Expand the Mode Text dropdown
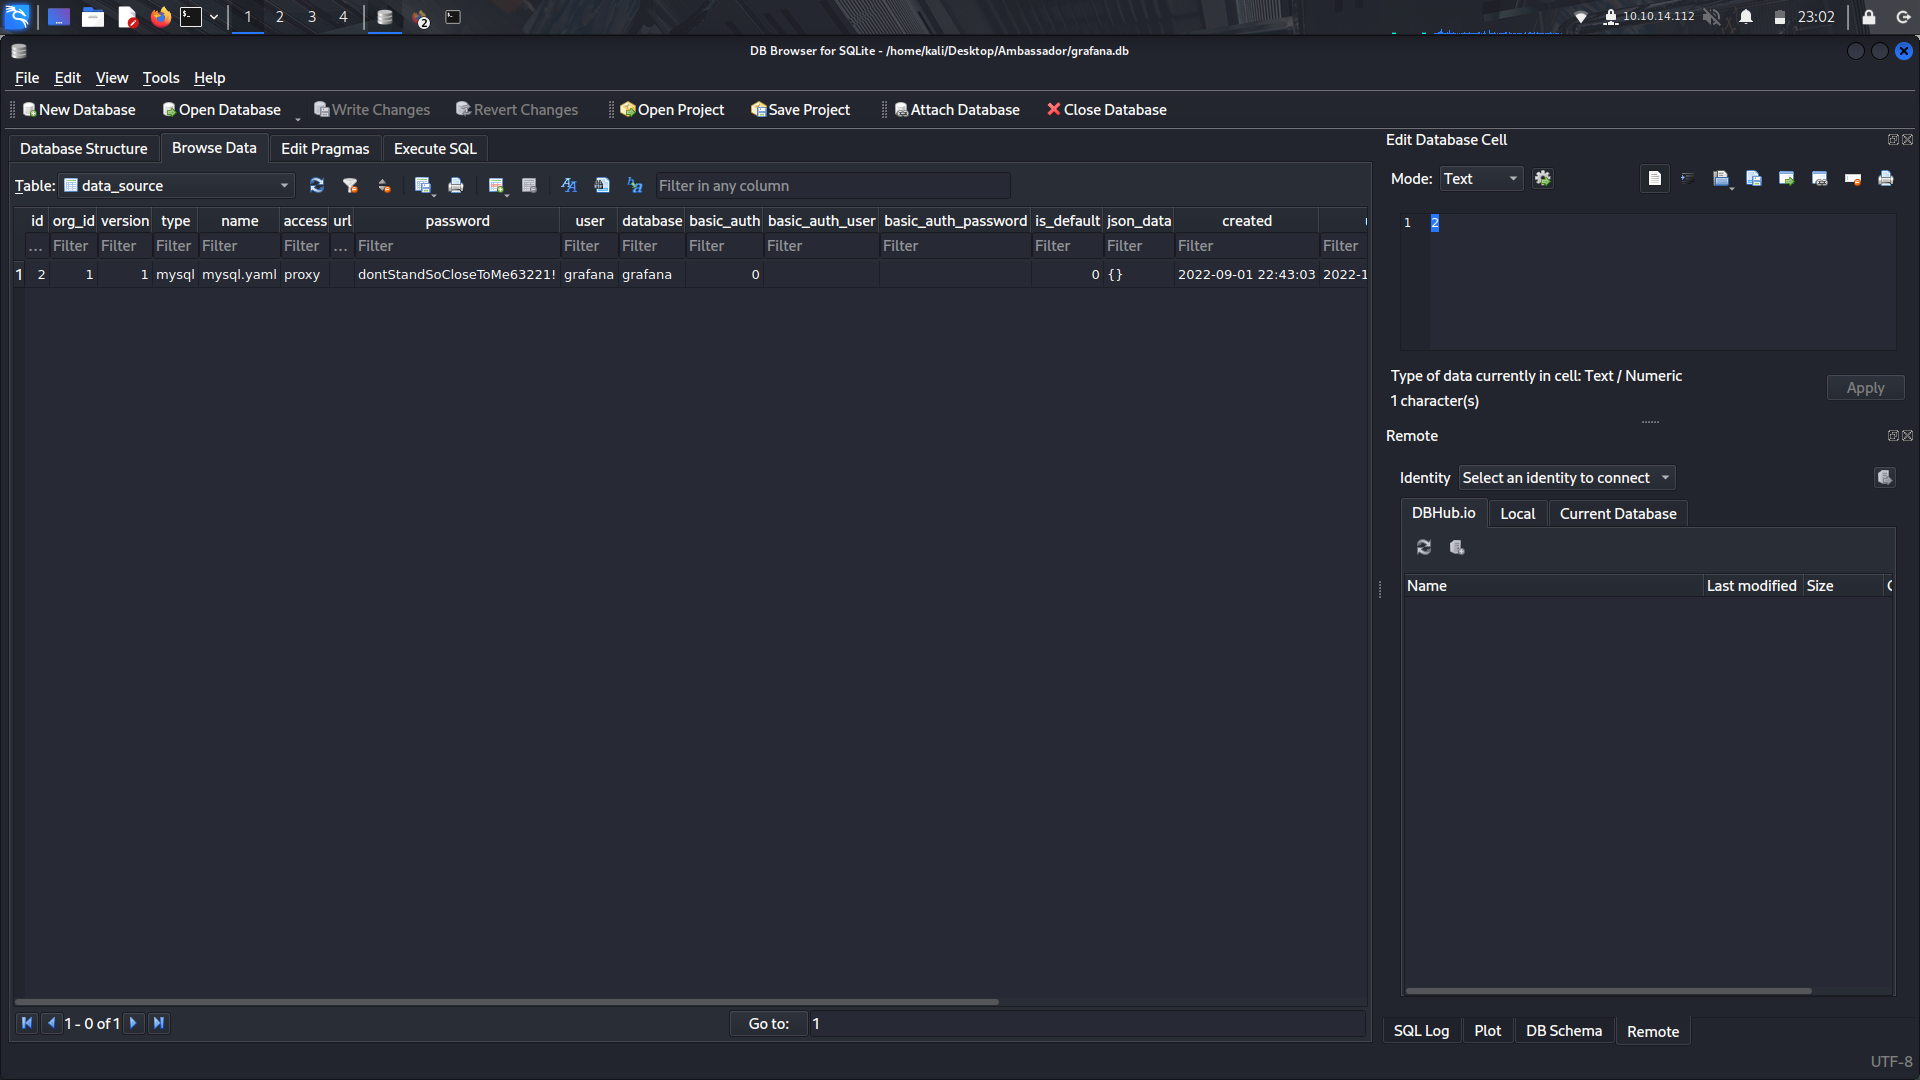The height and width of the screenshot is (1080, 1920). [1481, 178]
